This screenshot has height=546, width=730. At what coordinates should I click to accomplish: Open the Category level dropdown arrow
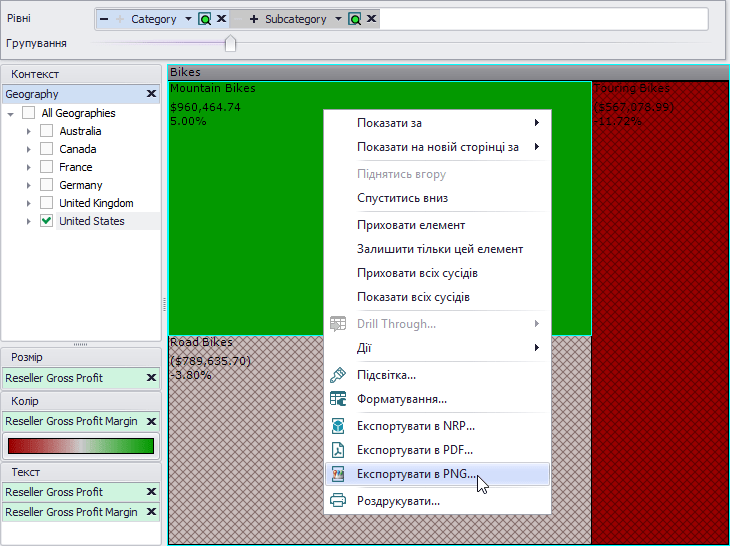[x=188, y=19]
